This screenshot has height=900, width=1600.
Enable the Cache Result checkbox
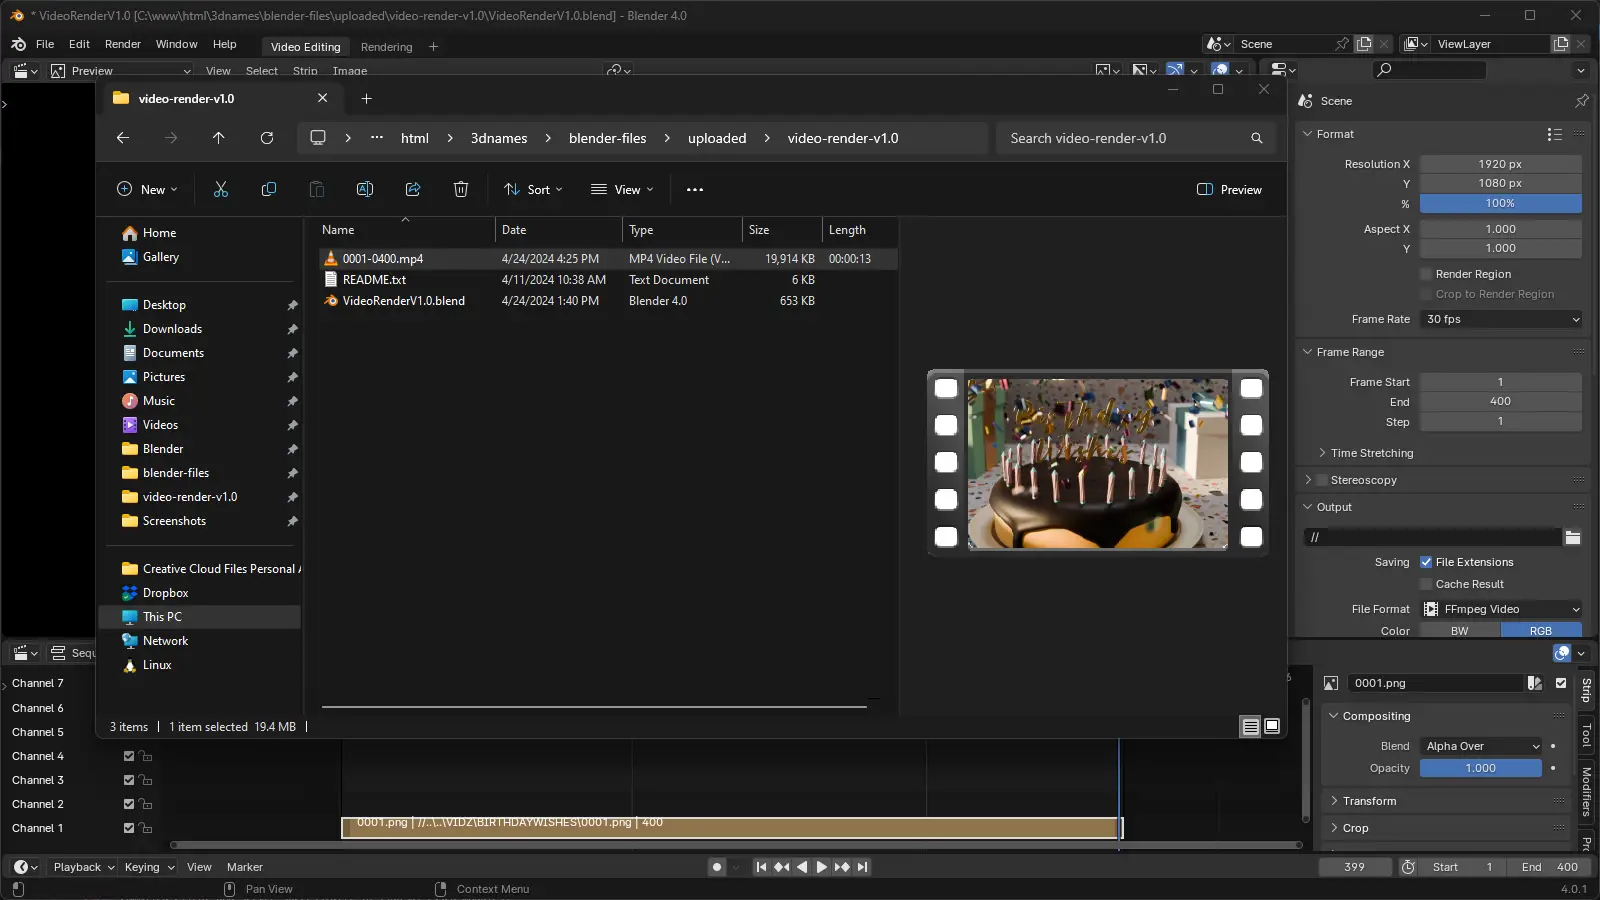[1427, 584]
